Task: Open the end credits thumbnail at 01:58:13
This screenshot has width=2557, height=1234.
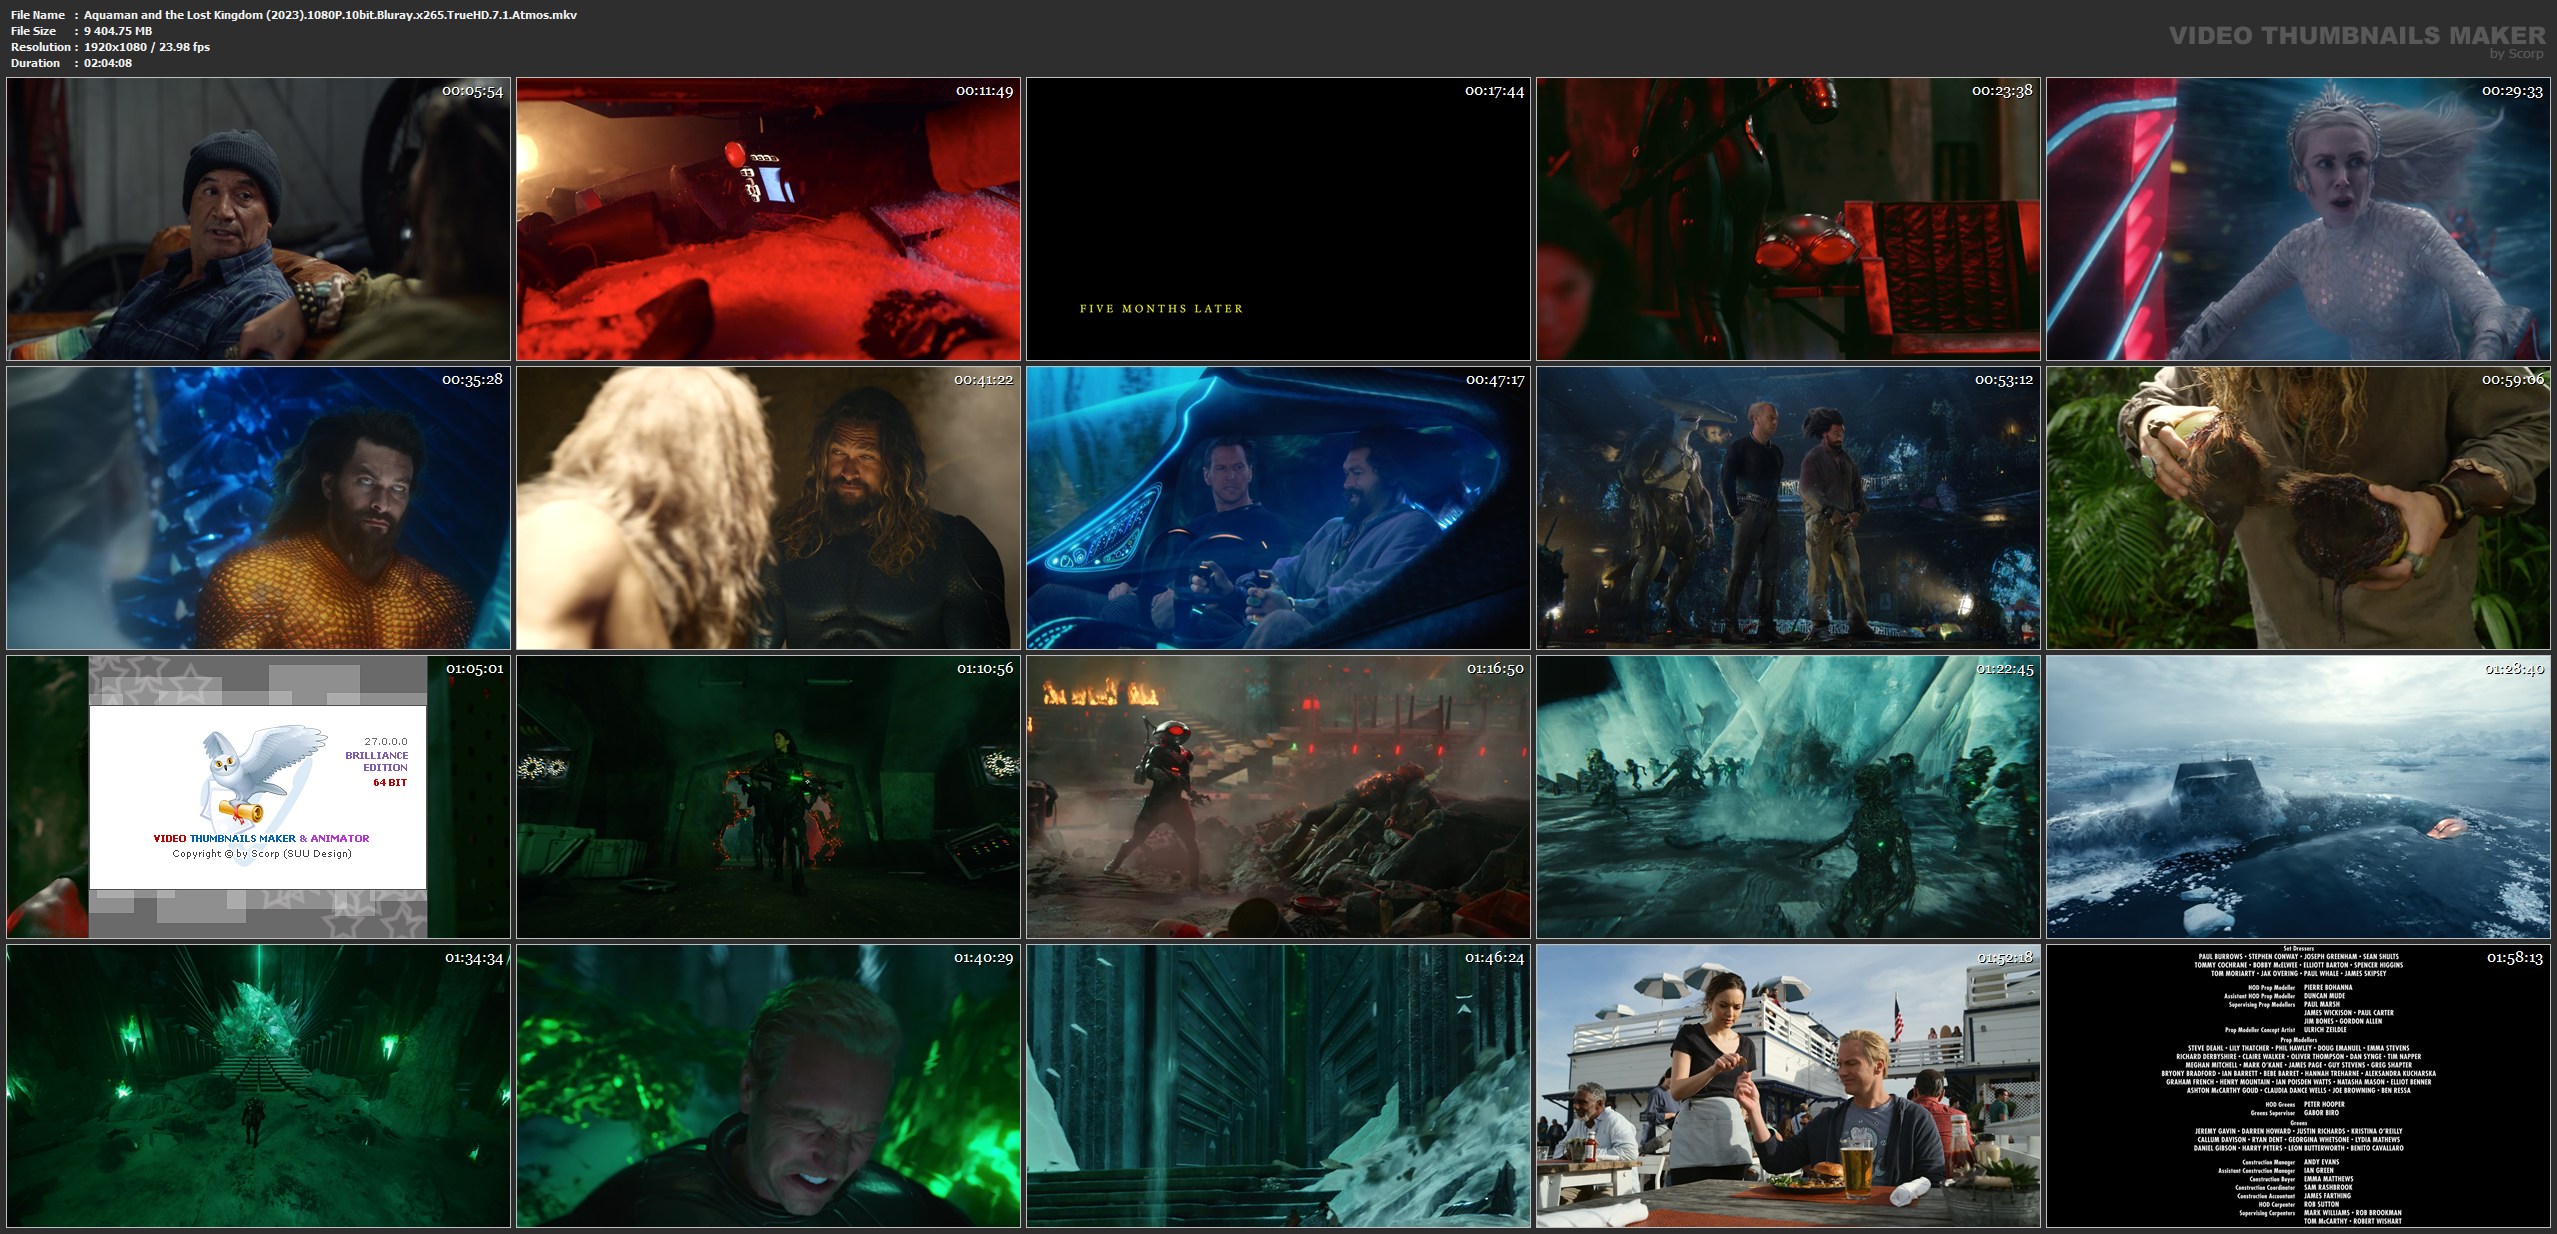Action: pyautogui.click(x=2297, y=1086)
